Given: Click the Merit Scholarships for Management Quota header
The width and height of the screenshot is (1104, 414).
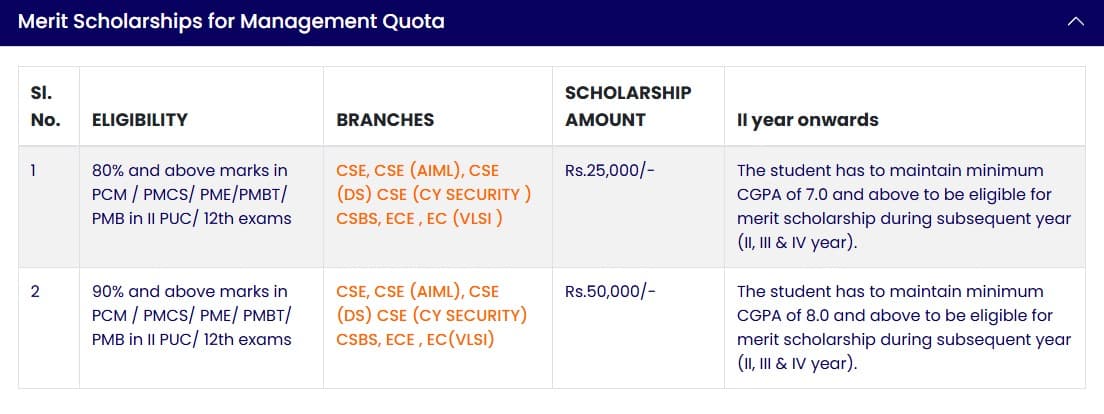Looking at the screenshot, I should (x=232, y=21).
